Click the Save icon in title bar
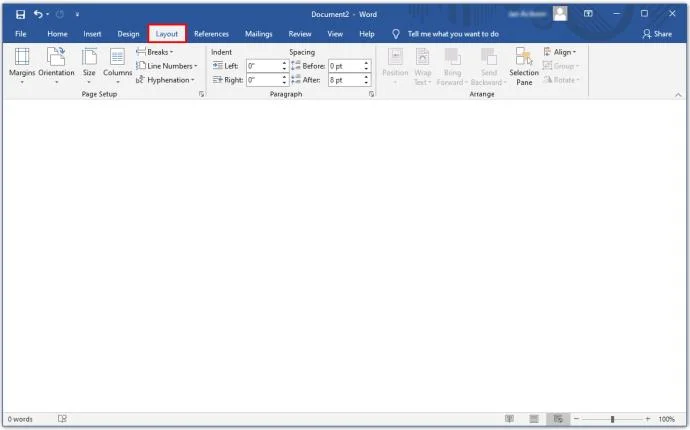Image resolution: width=690 pixels, height=430 pixels. [20, 15]
